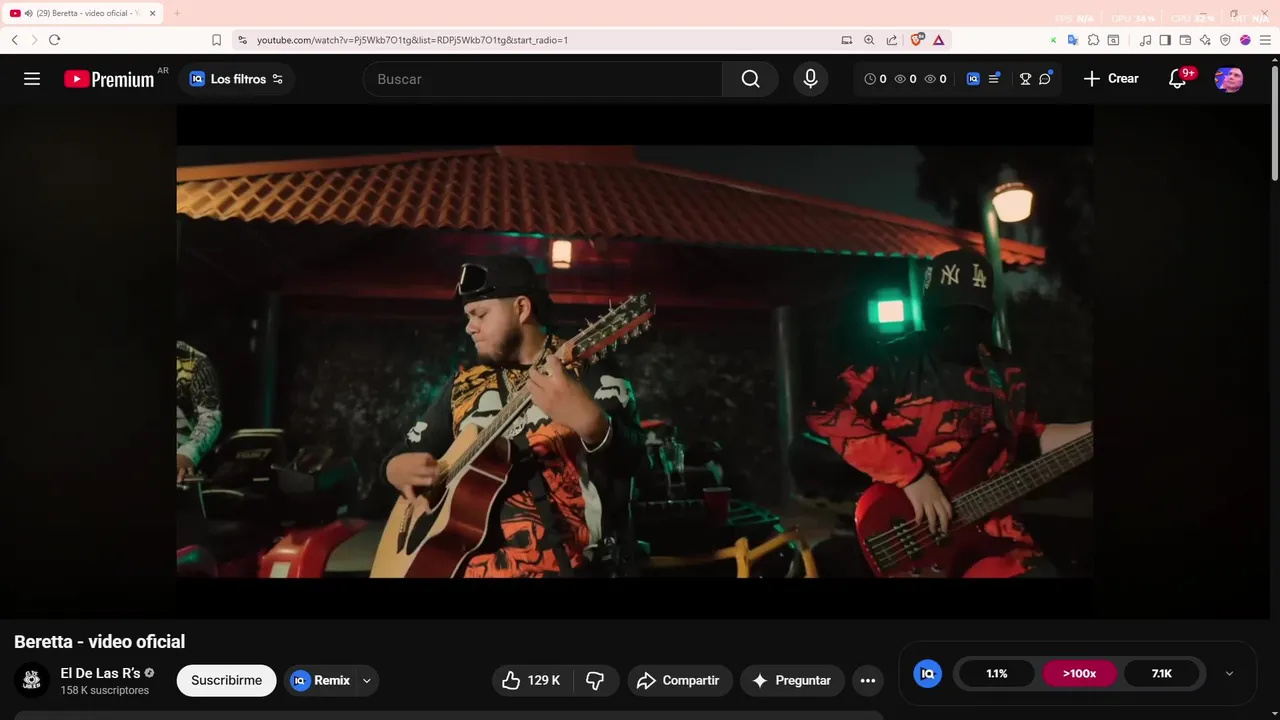The width and height of the screenshot is (1280, 720).
Task: Click the >100x vidIQ stat pill
Action: (x=1079, y=673)
